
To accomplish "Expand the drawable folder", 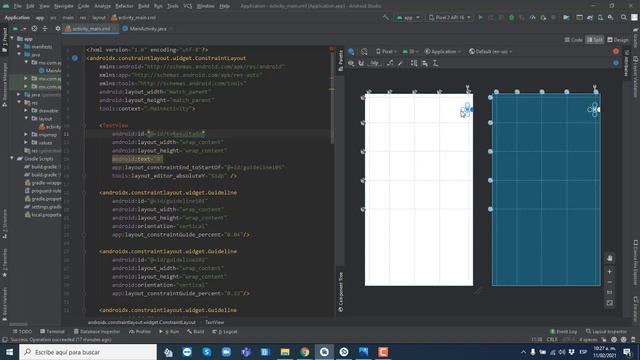I will [26, 111].
